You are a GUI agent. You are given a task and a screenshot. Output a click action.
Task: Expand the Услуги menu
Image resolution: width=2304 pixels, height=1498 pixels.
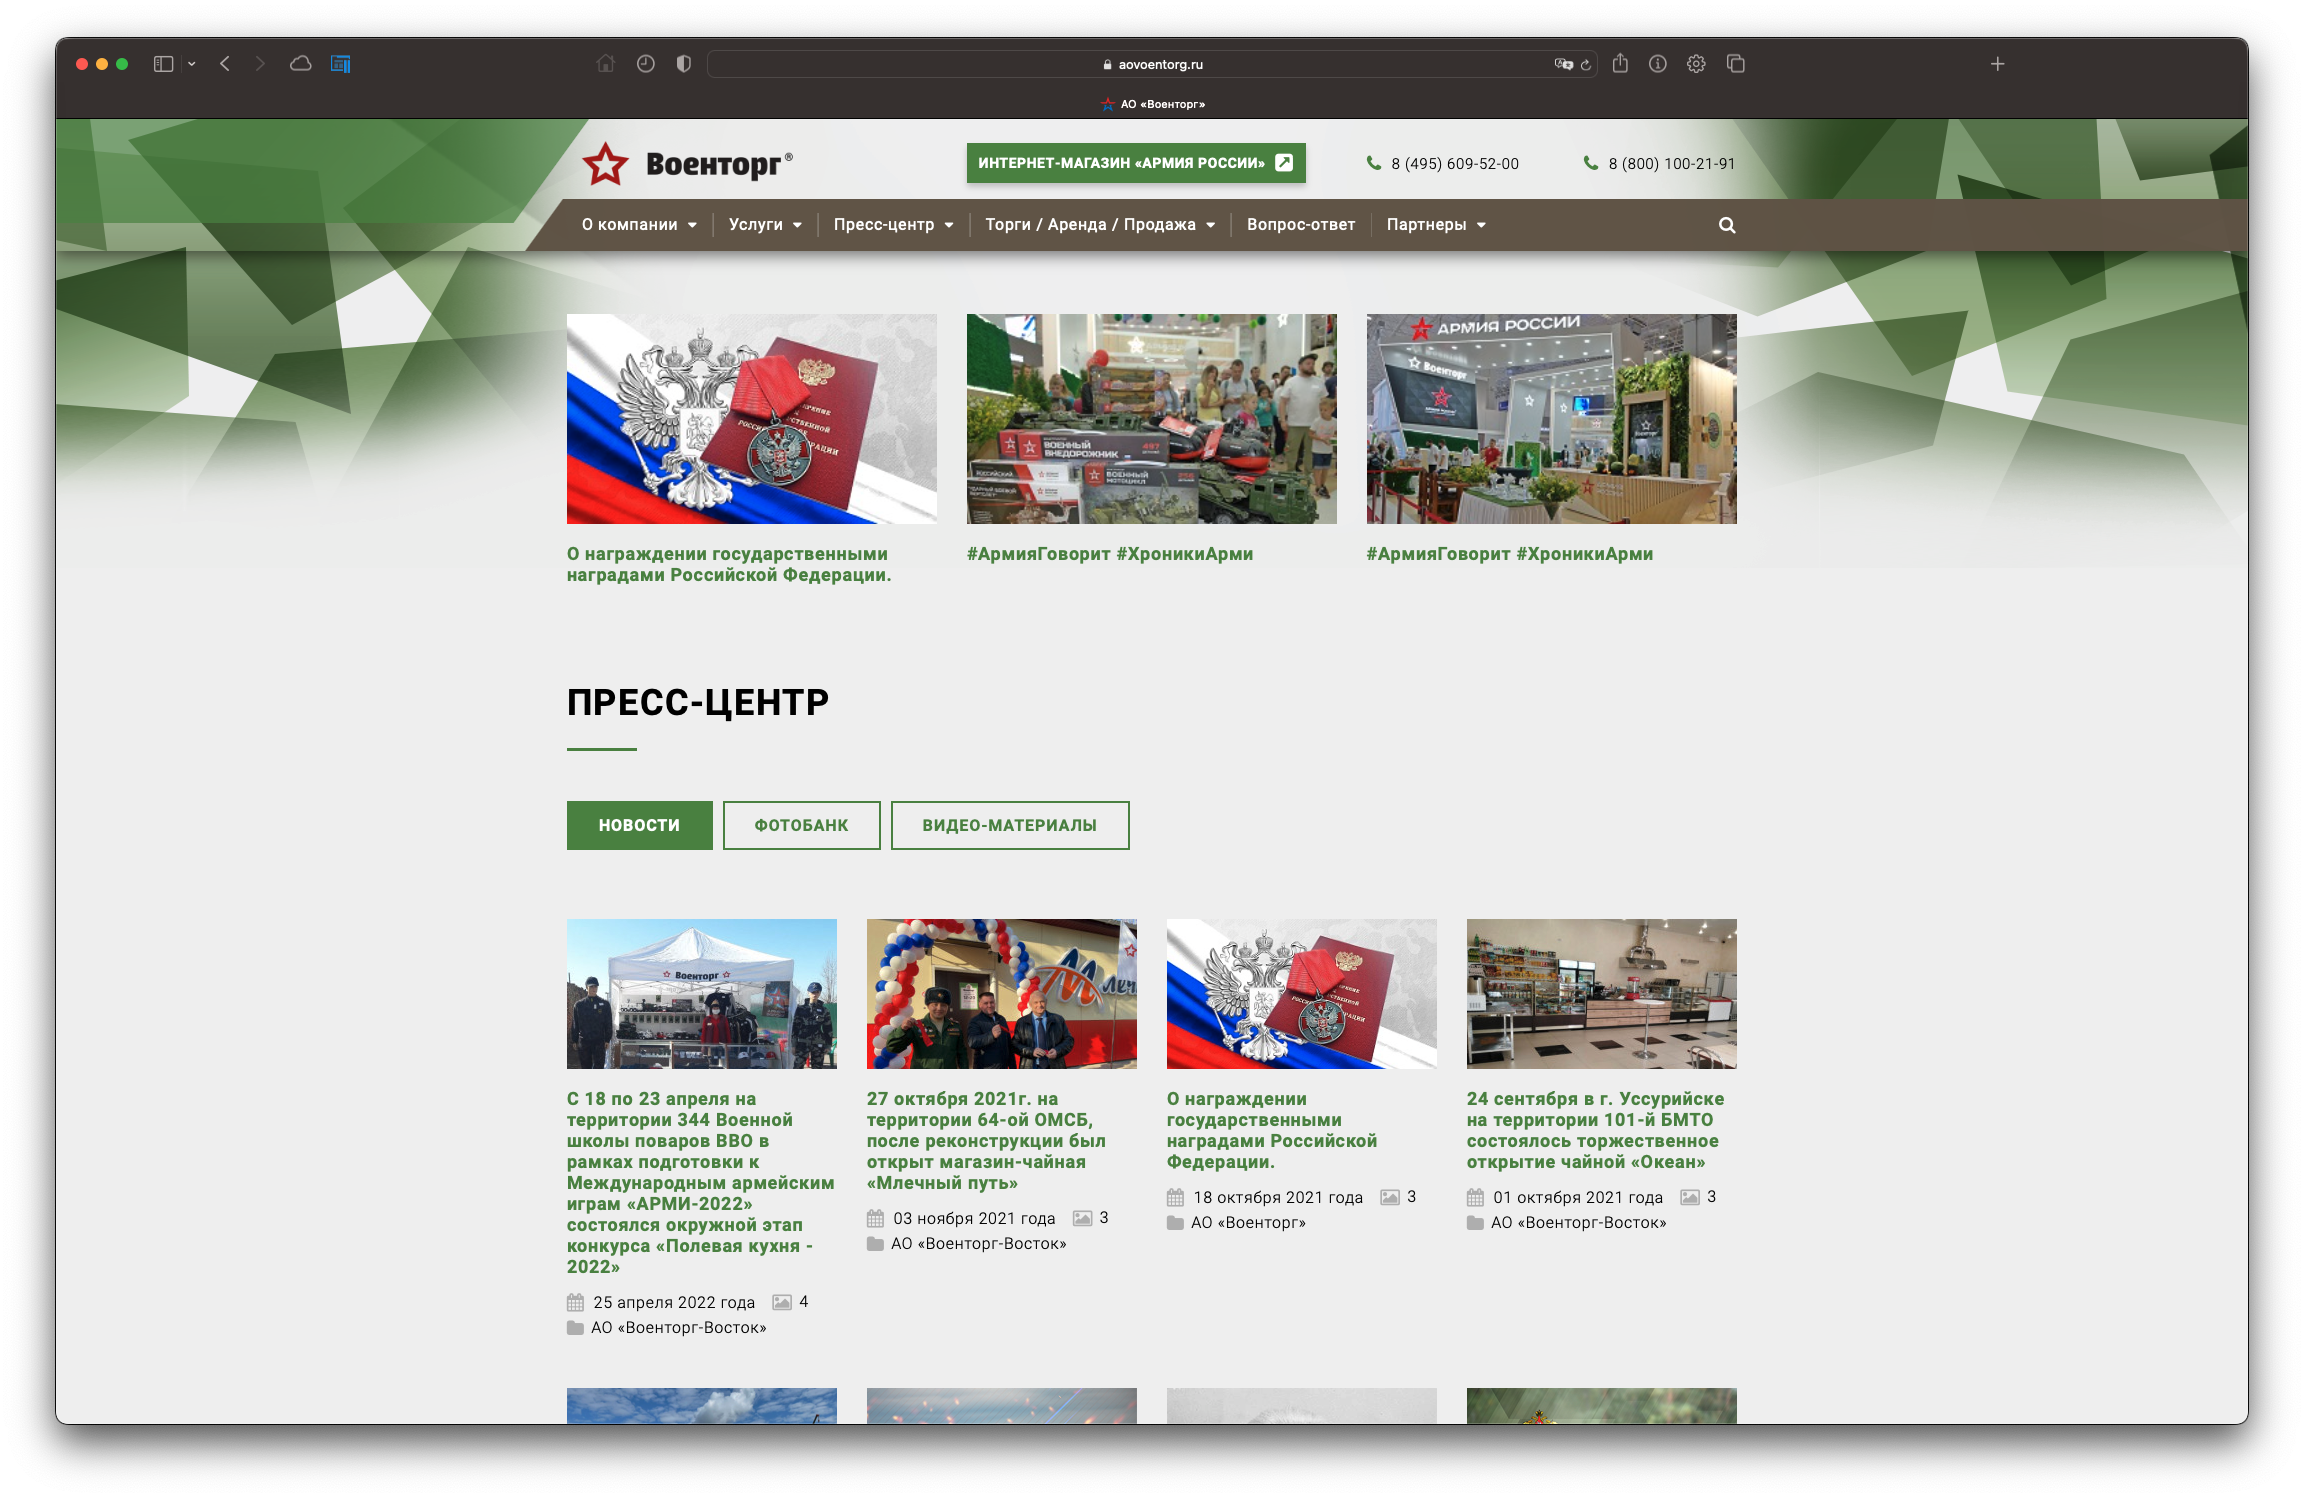[x=765, y=225]
